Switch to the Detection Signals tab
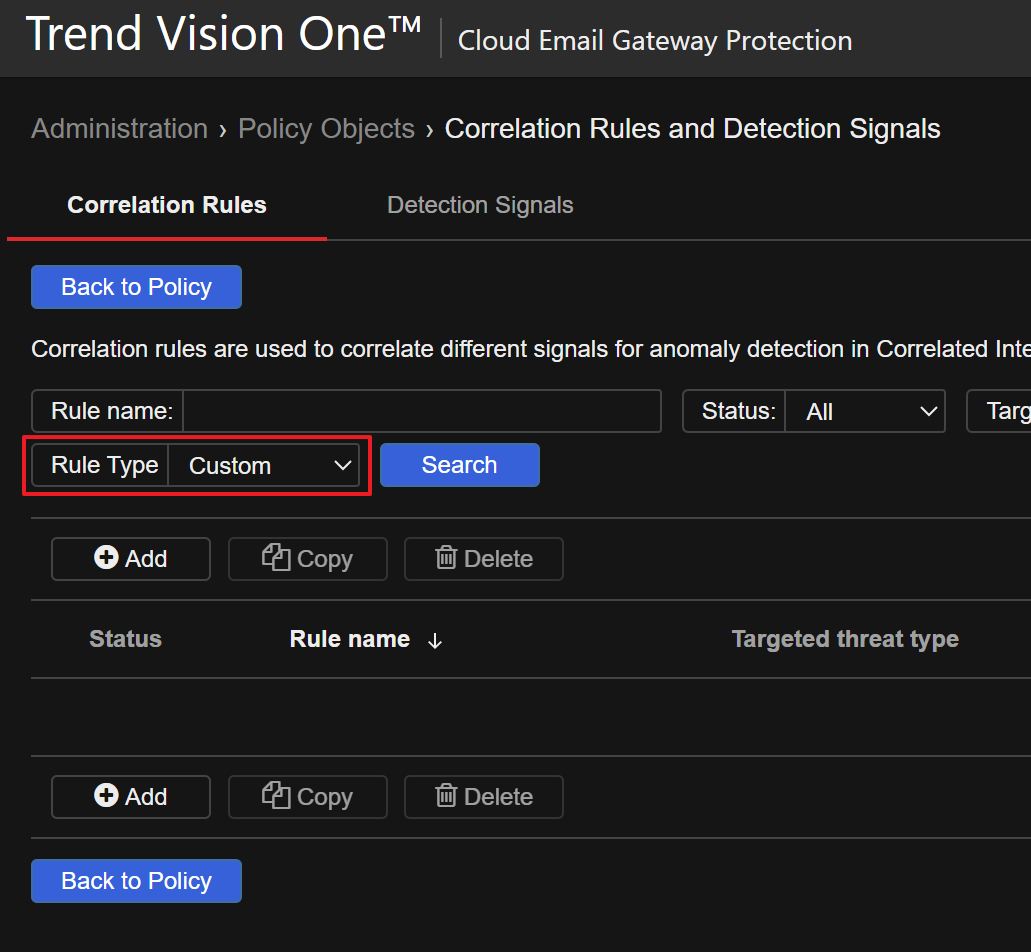1031x952 pixels. point(480,205)
